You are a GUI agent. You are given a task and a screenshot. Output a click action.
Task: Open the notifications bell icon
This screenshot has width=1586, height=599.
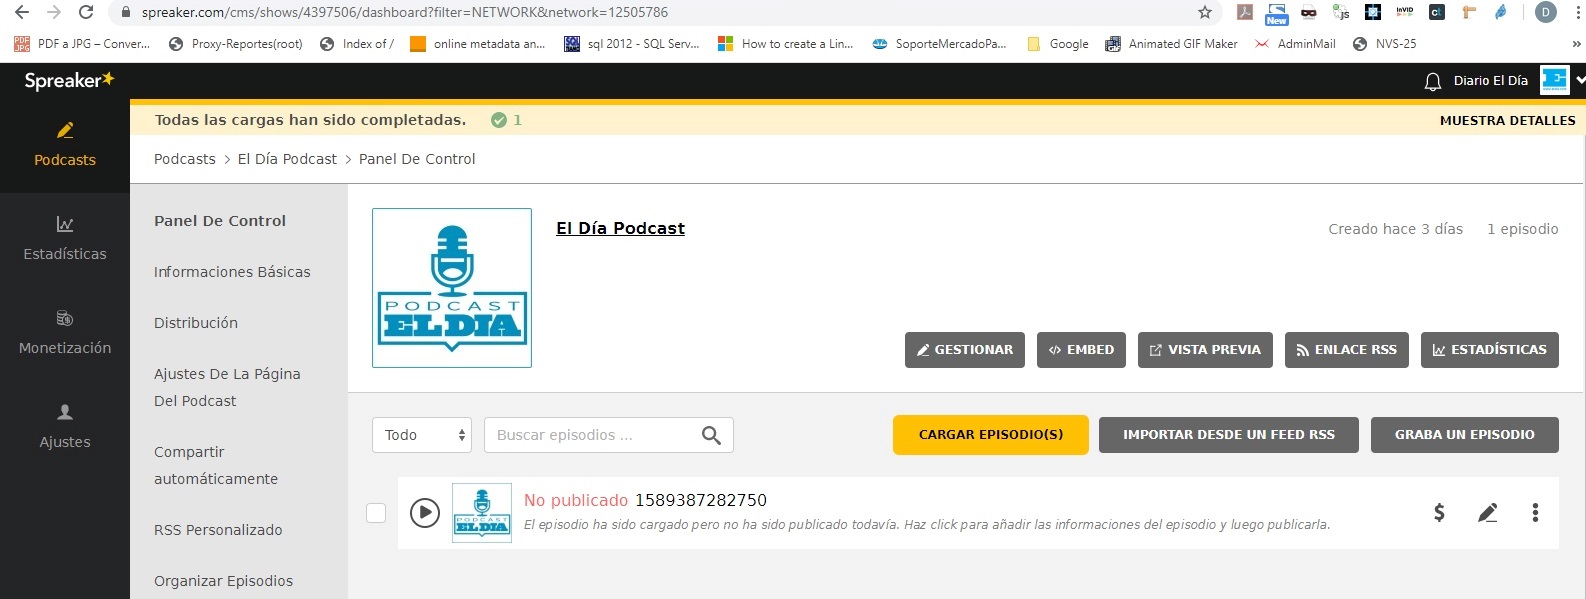[x=1432, y=81]
